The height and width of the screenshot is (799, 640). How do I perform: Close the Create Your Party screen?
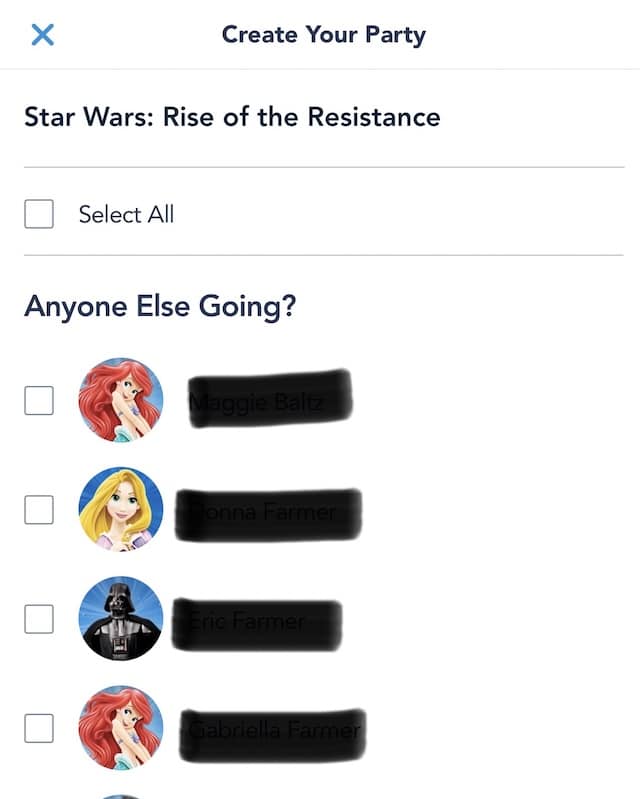42,35
